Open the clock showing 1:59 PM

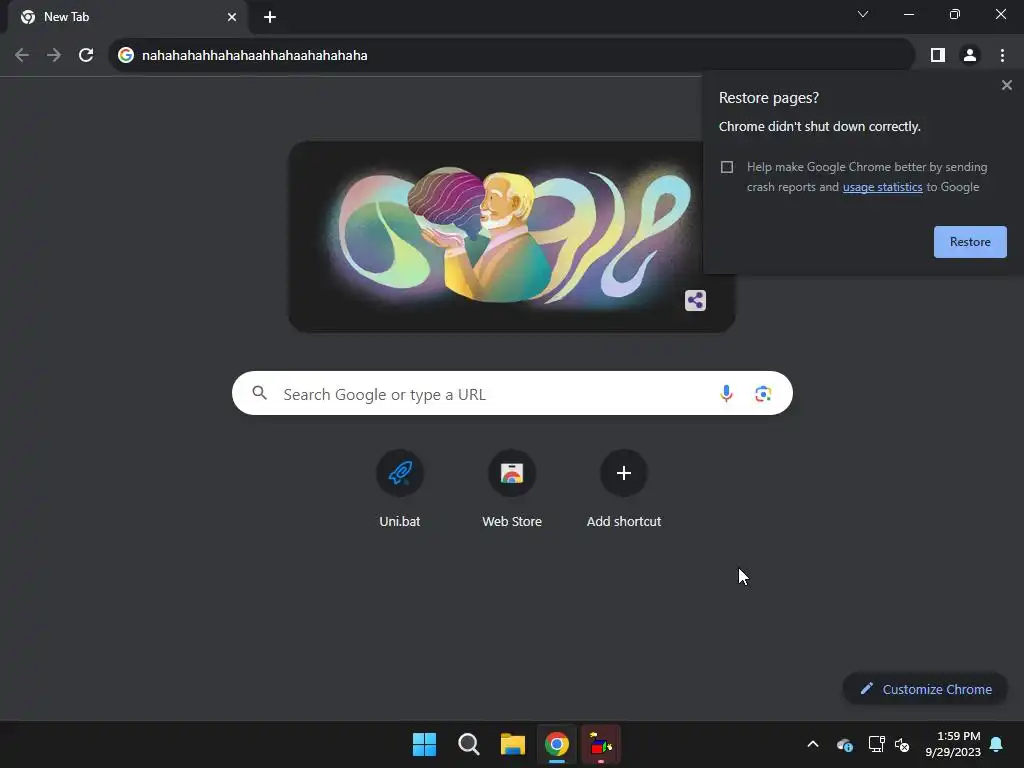point(952,744)
